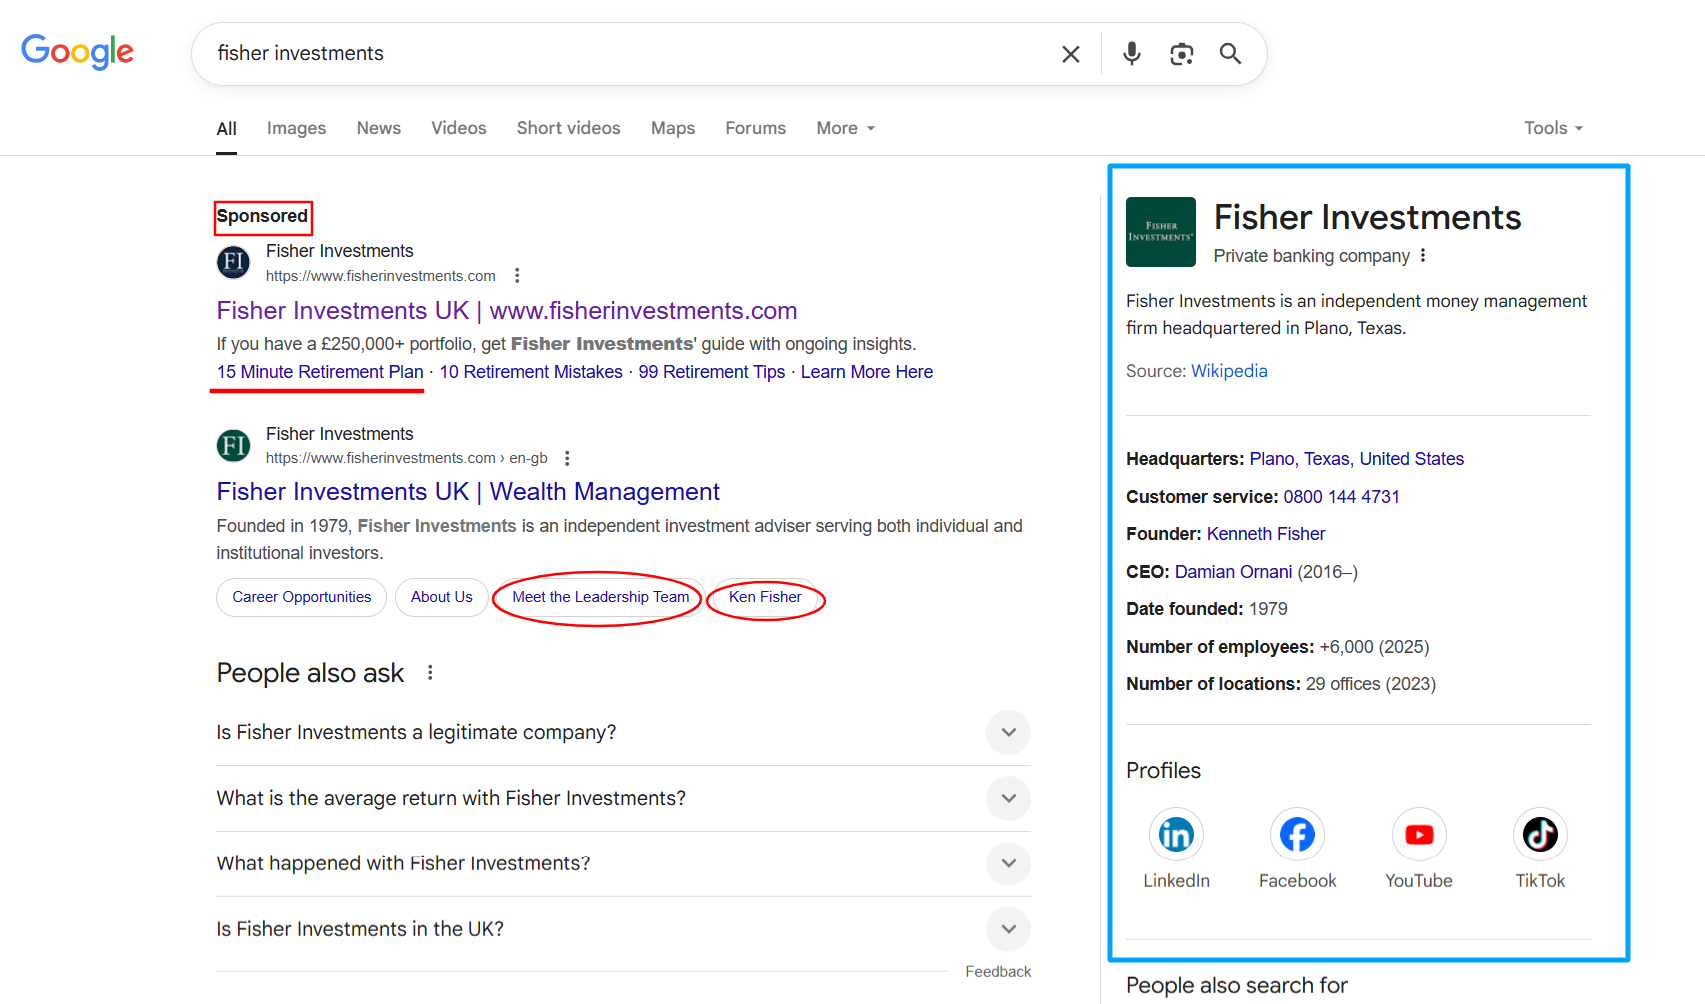Open Fisher Investments LinkedIn profile icon
1705x1004 pixels.
[1176, 834]
